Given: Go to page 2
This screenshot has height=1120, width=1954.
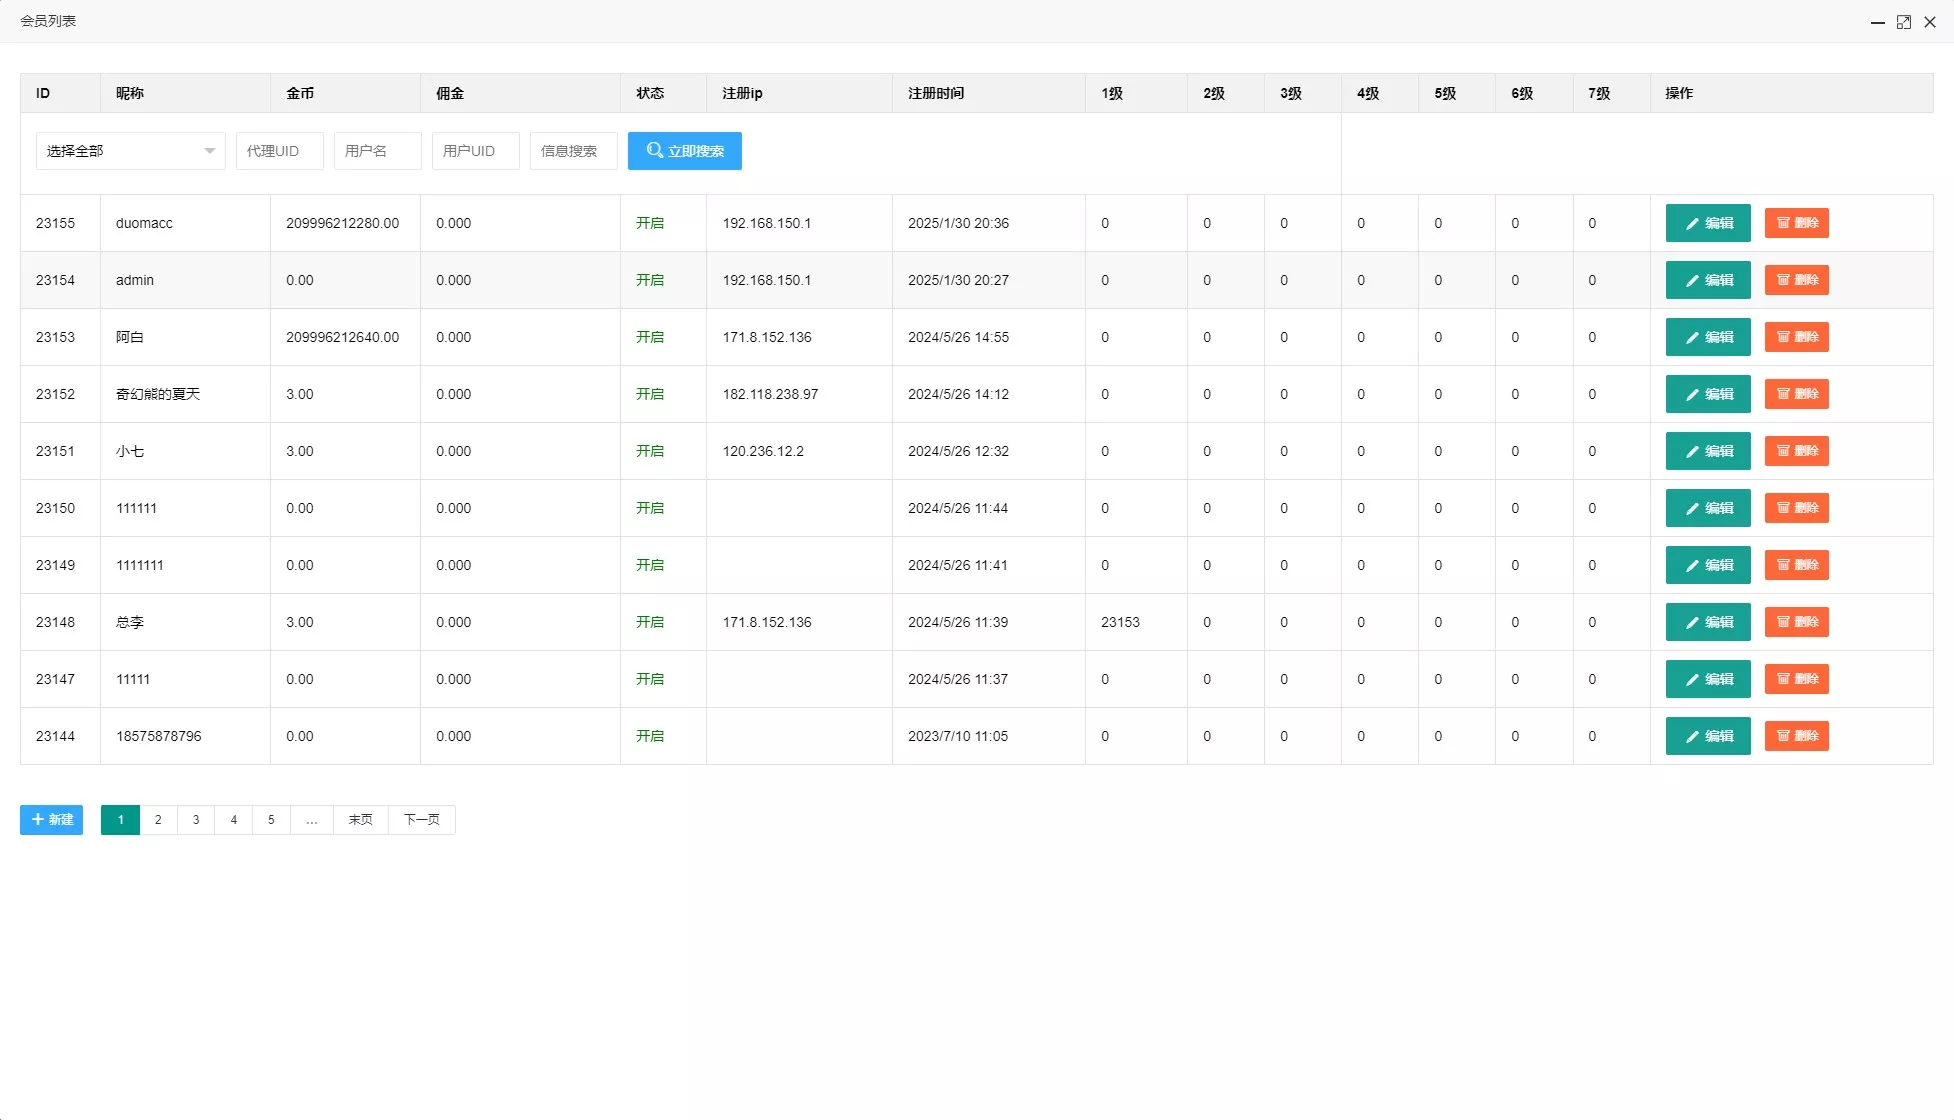Looking at the screenshot, I should [158, 820].
